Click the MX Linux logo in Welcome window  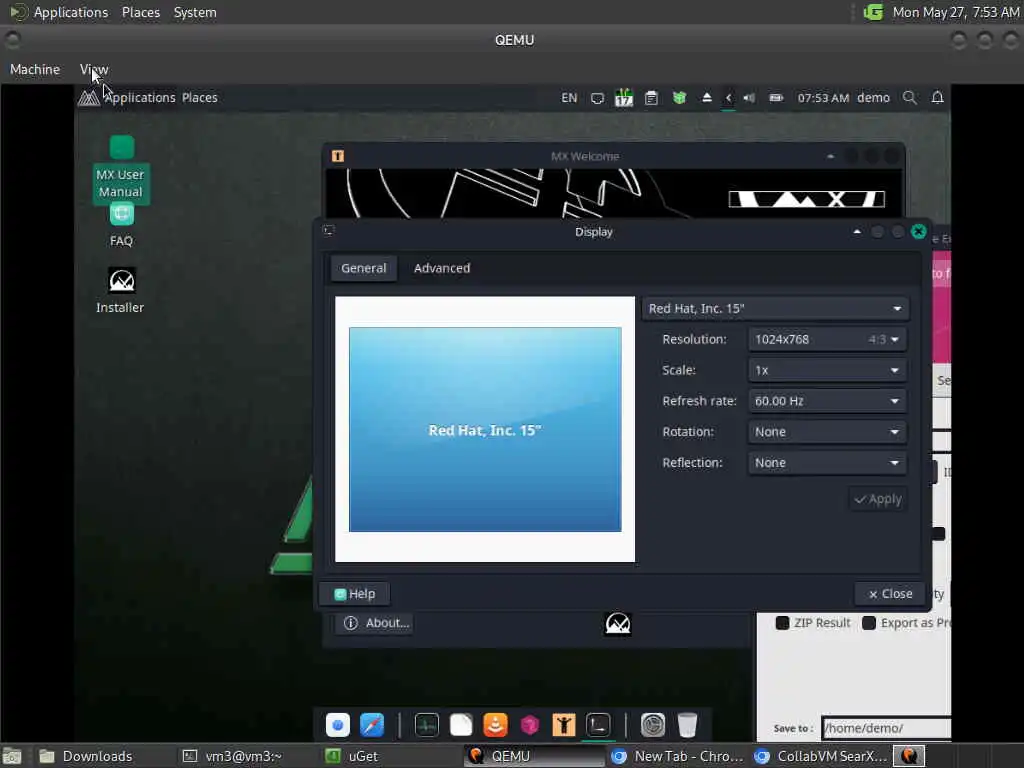click(x=807, y=199)
